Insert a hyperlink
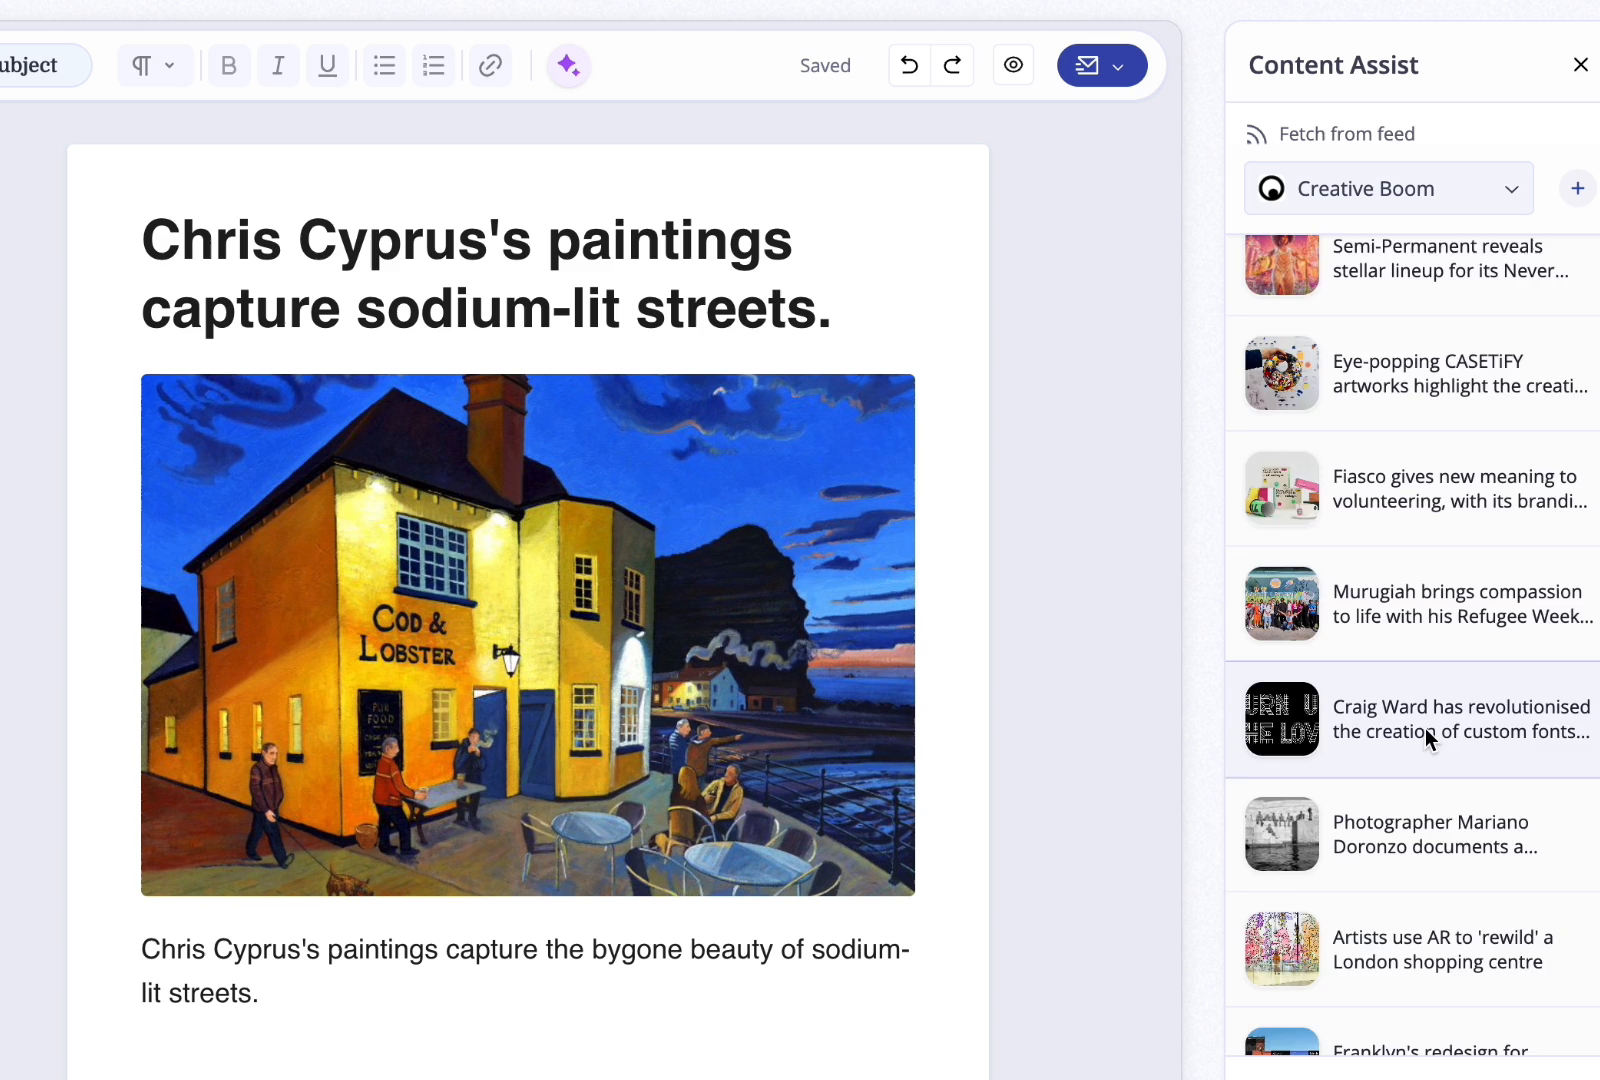Image resolution: width=1600 pixels, height=1080 pixels. click(x=490, y=66)
